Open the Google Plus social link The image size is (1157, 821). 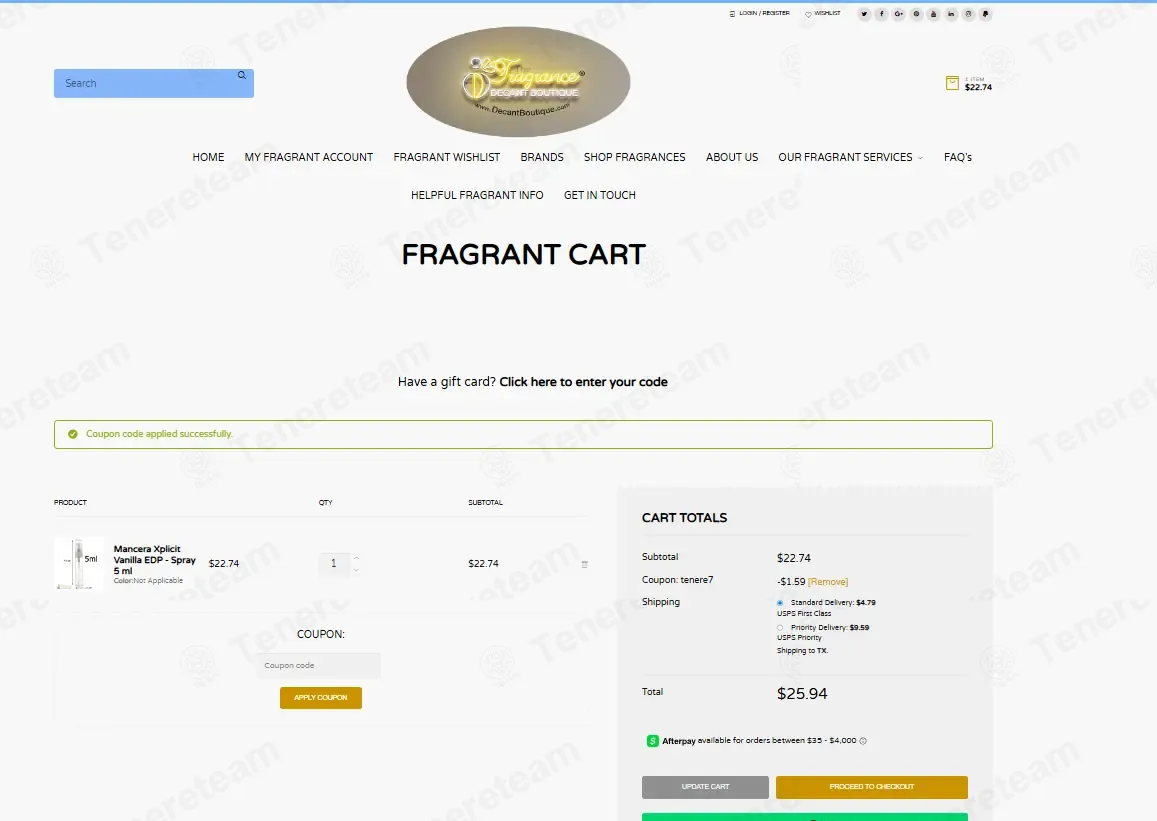click(899, 14)
